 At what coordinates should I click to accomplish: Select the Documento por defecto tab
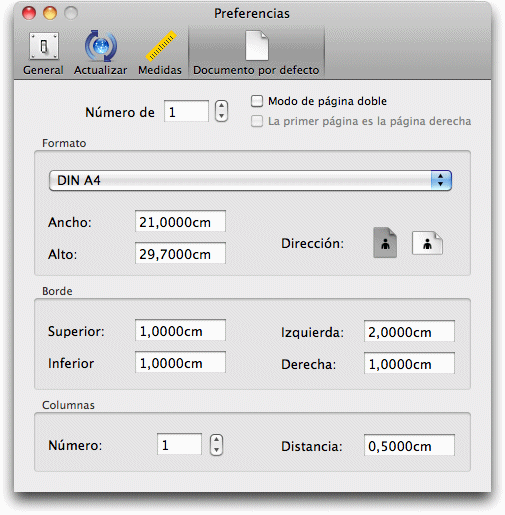coord(256,53)
